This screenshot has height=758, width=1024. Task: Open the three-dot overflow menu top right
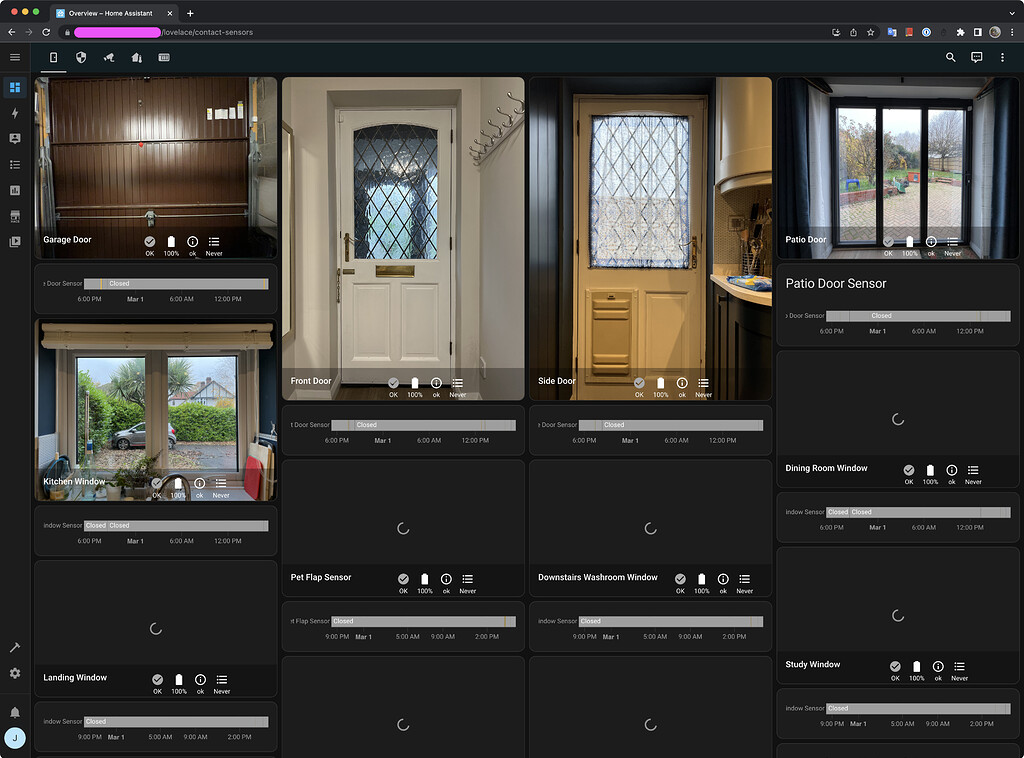point(1003,58)
